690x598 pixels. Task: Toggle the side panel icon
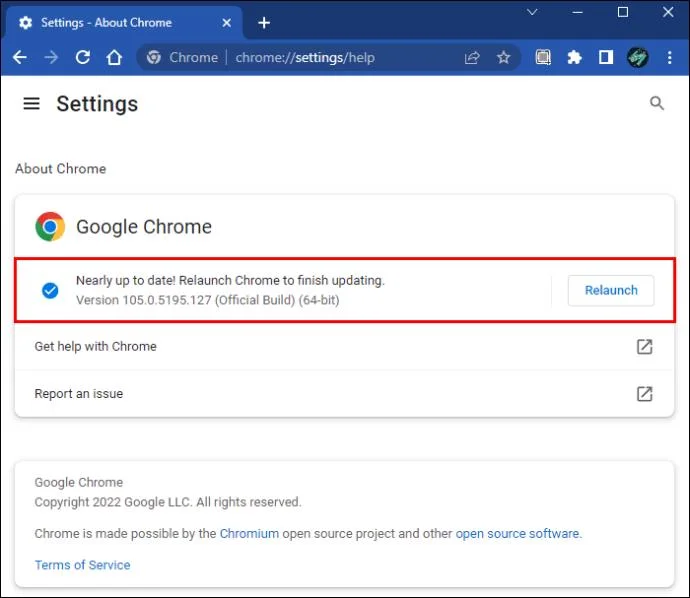(606, 57)
